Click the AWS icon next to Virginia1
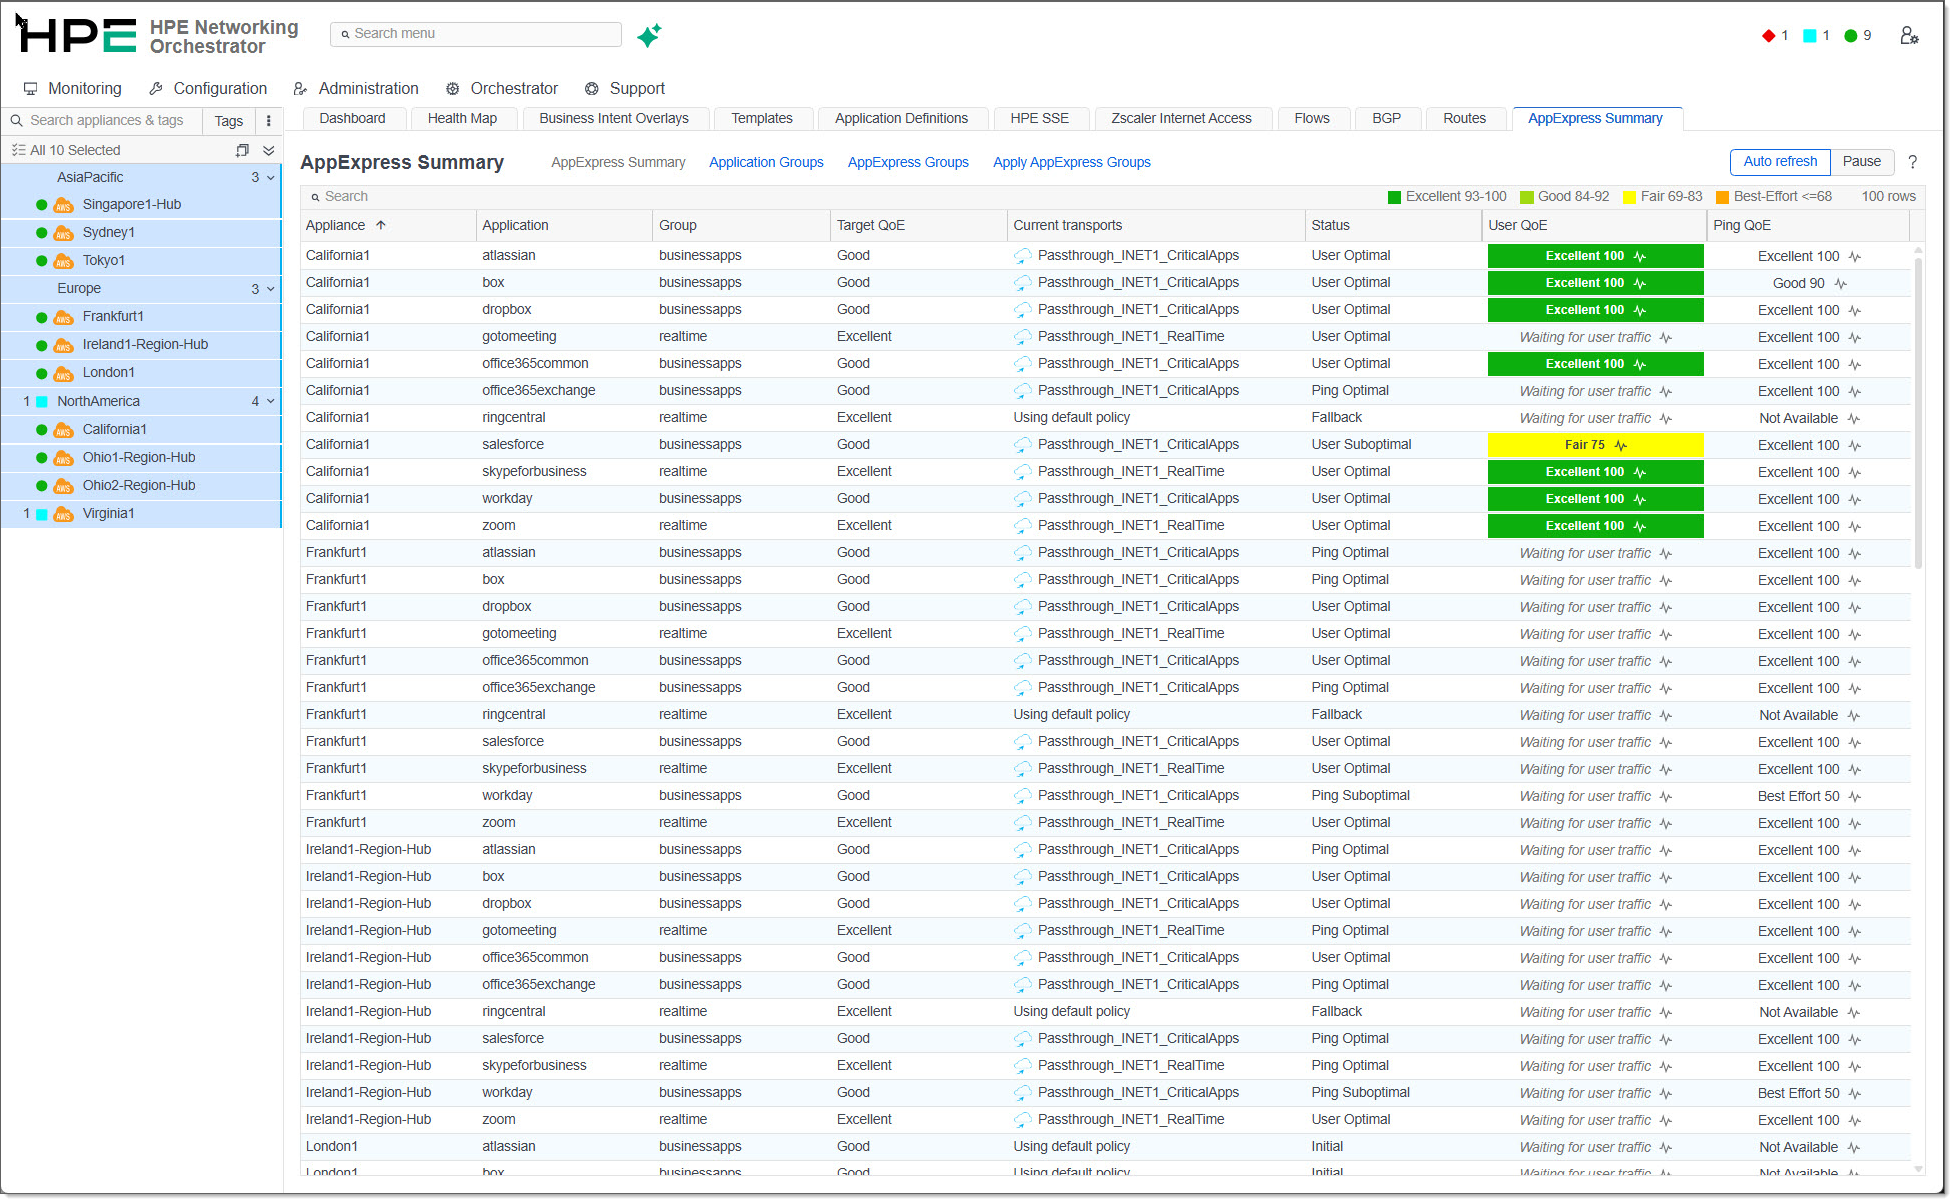 63,514
